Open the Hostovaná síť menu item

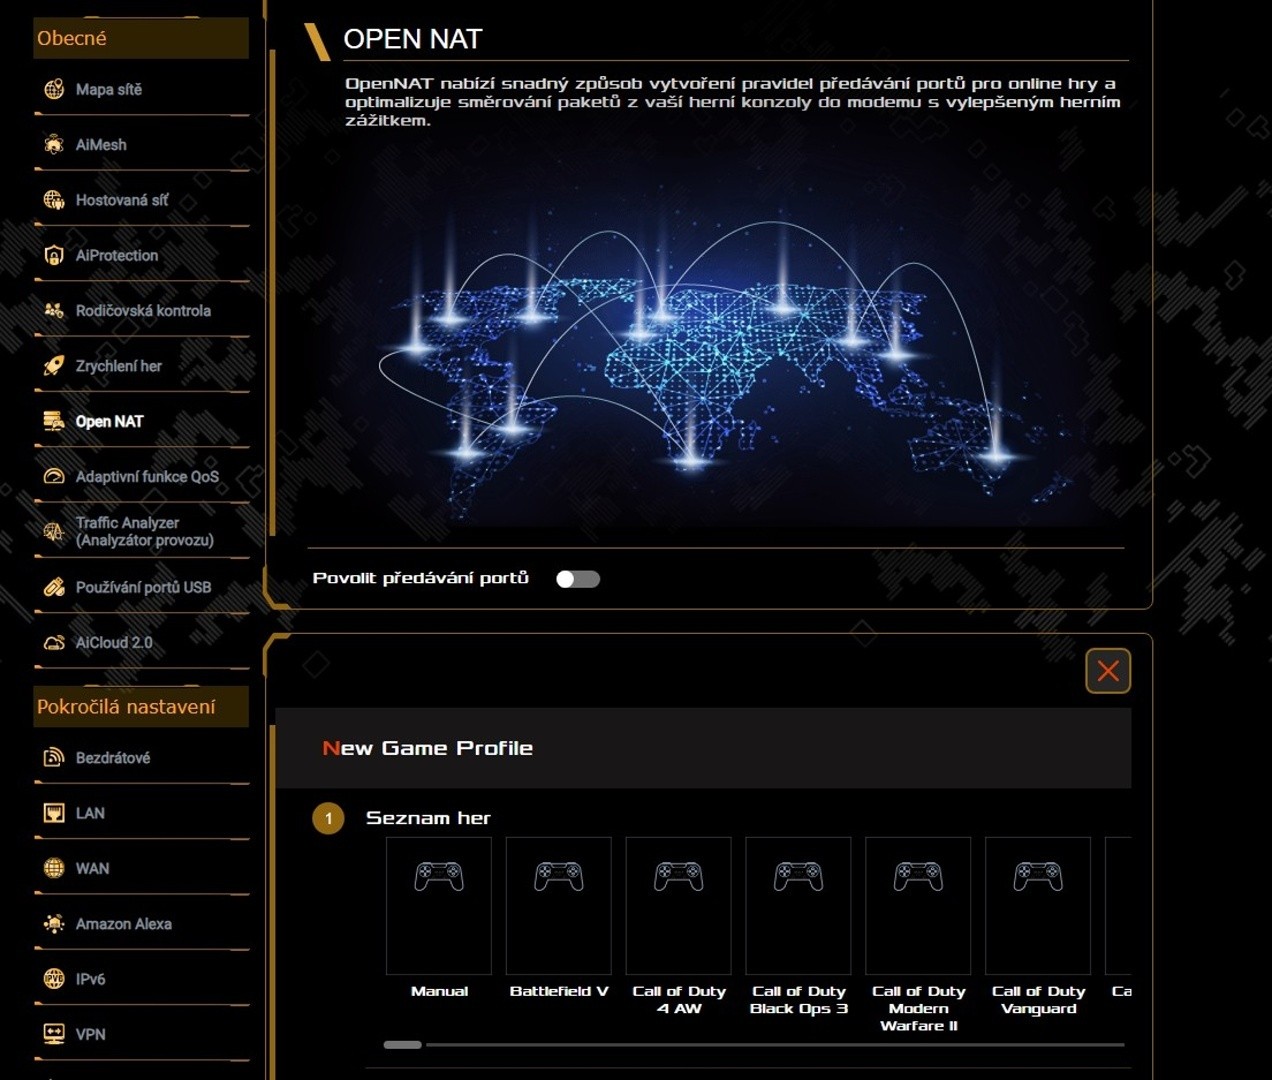tap(121, 200)
